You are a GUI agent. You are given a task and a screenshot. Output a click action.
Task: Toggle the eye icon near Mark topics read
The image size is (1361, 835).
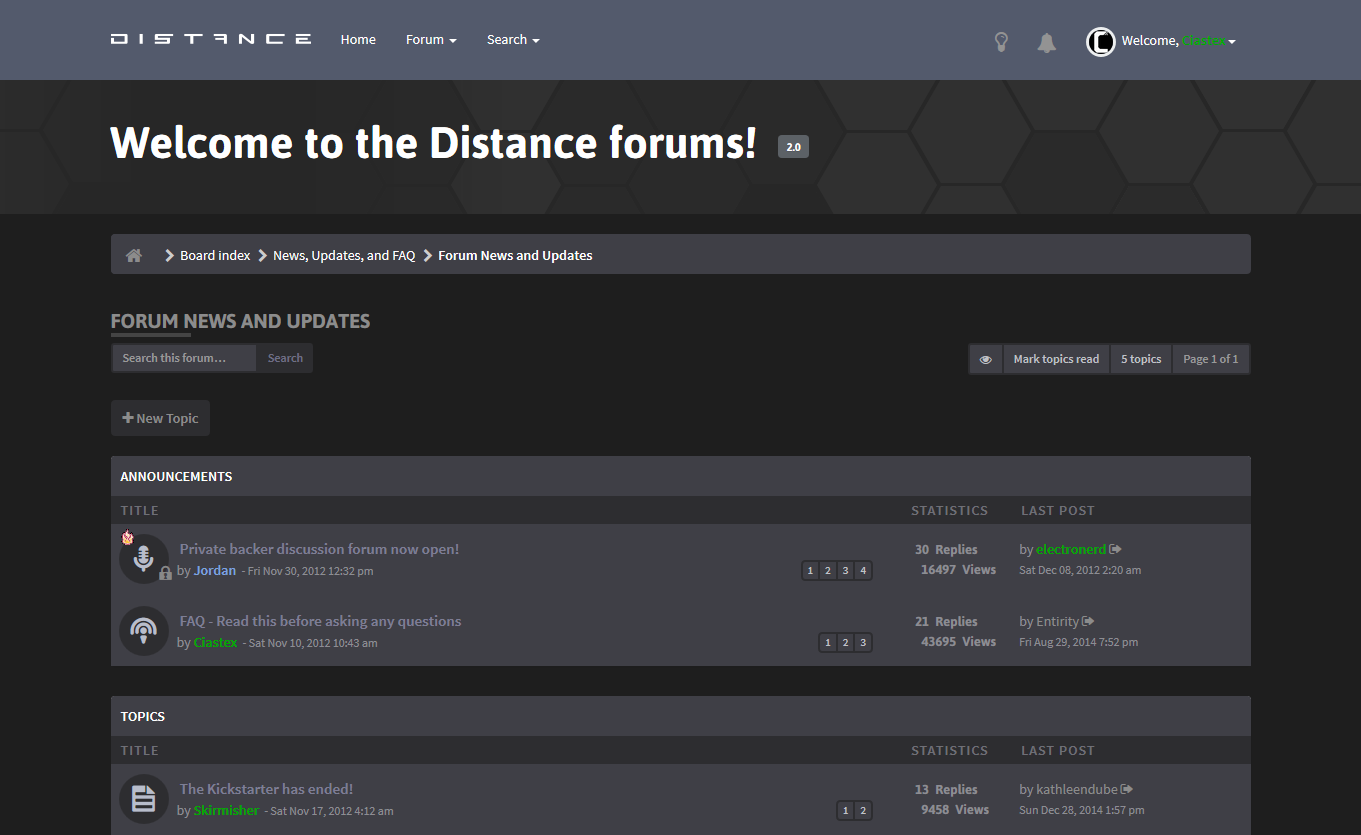coord(986,358)
